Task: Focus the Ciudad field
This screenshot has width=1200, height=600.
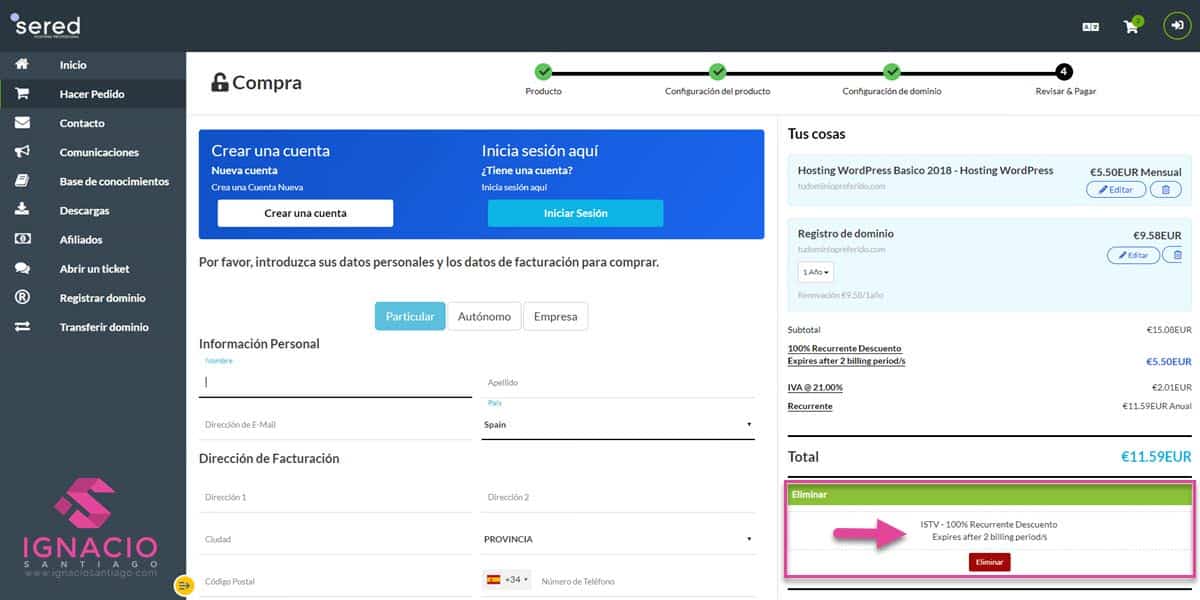Action: (335, 539)
